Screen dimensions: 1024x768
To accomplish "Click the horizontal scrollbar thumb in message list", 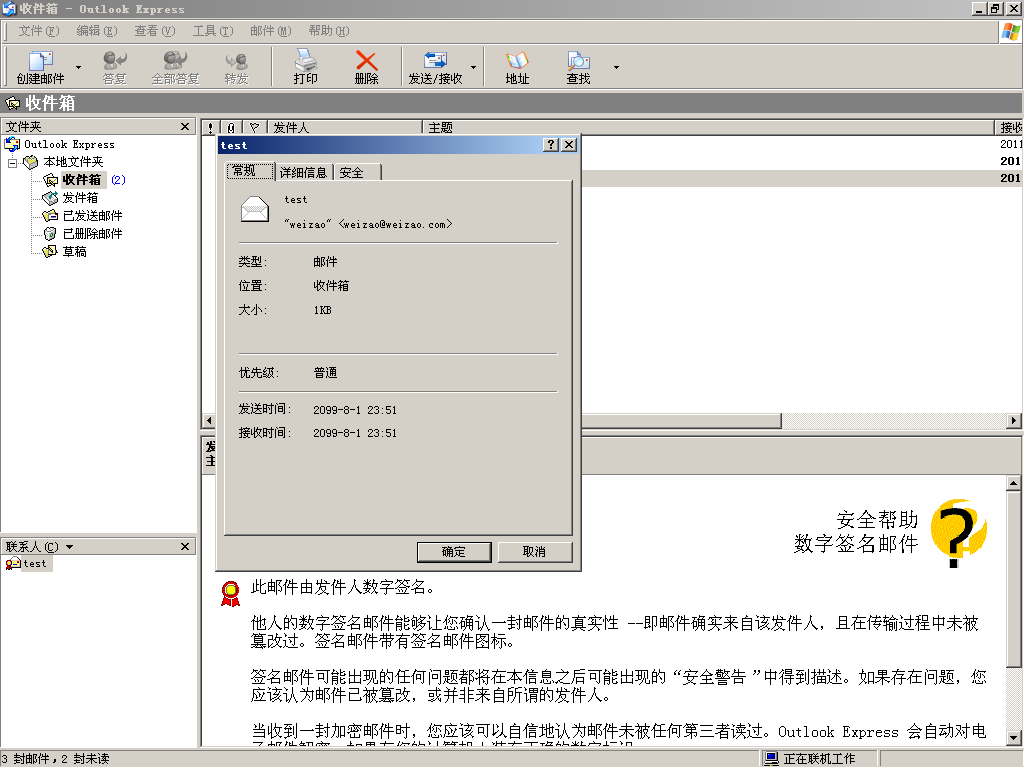I will coord(681,421).
